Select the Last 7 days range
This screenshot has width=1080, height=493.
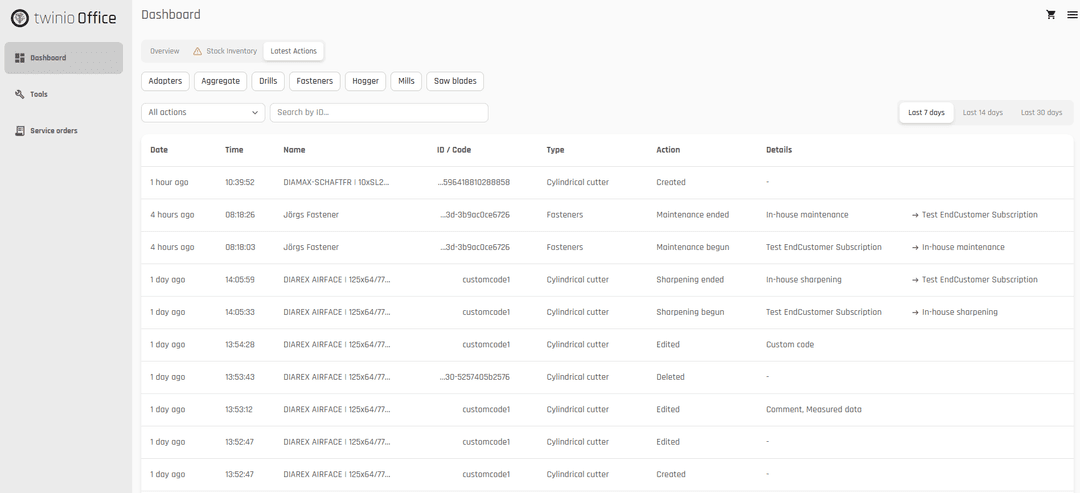[x=926, y=113]
